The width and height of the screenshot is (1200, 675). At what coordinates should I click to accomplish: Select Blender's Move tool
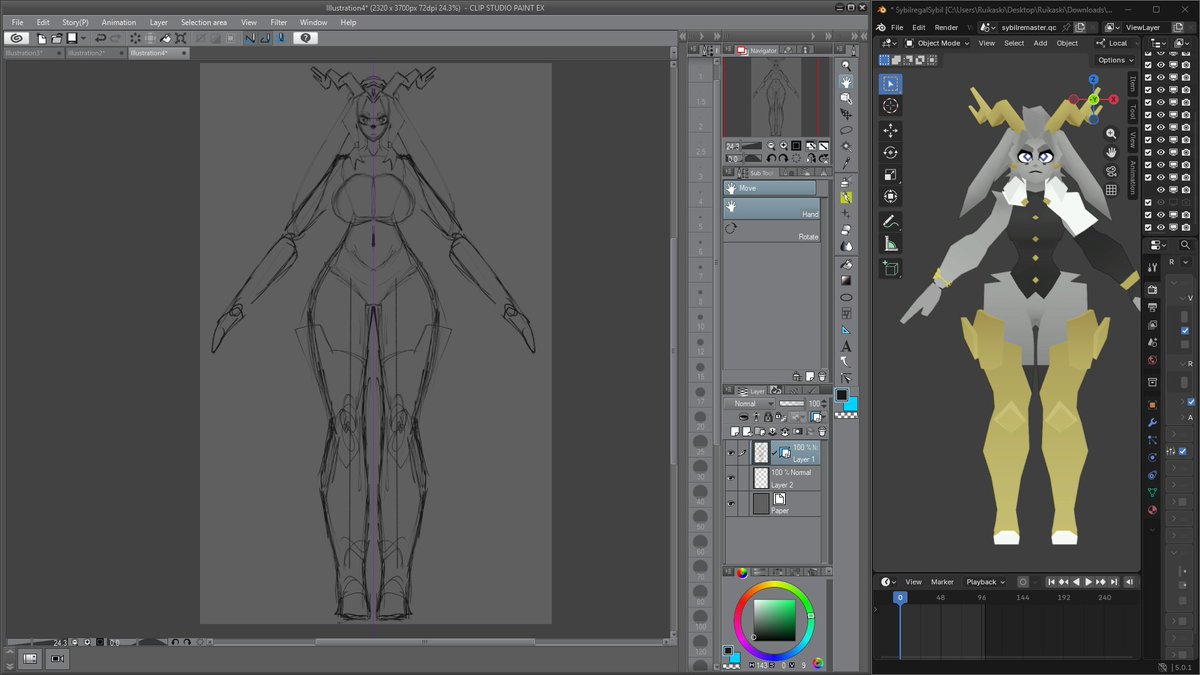[890, 131]
